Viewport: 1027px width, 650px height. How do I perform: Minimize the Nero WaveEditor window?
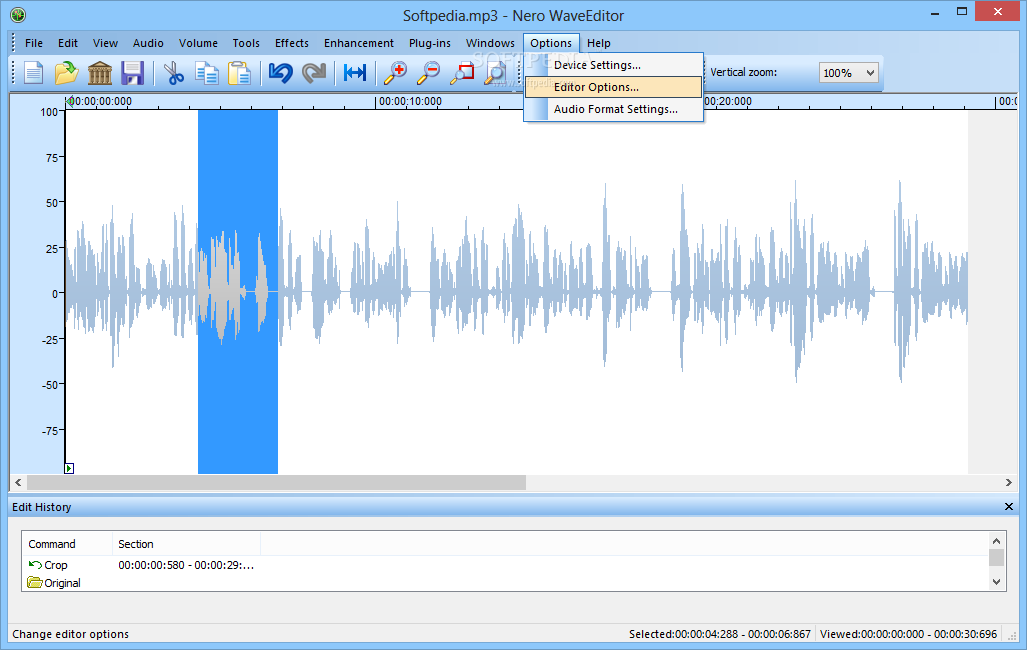tap(935, 12)
